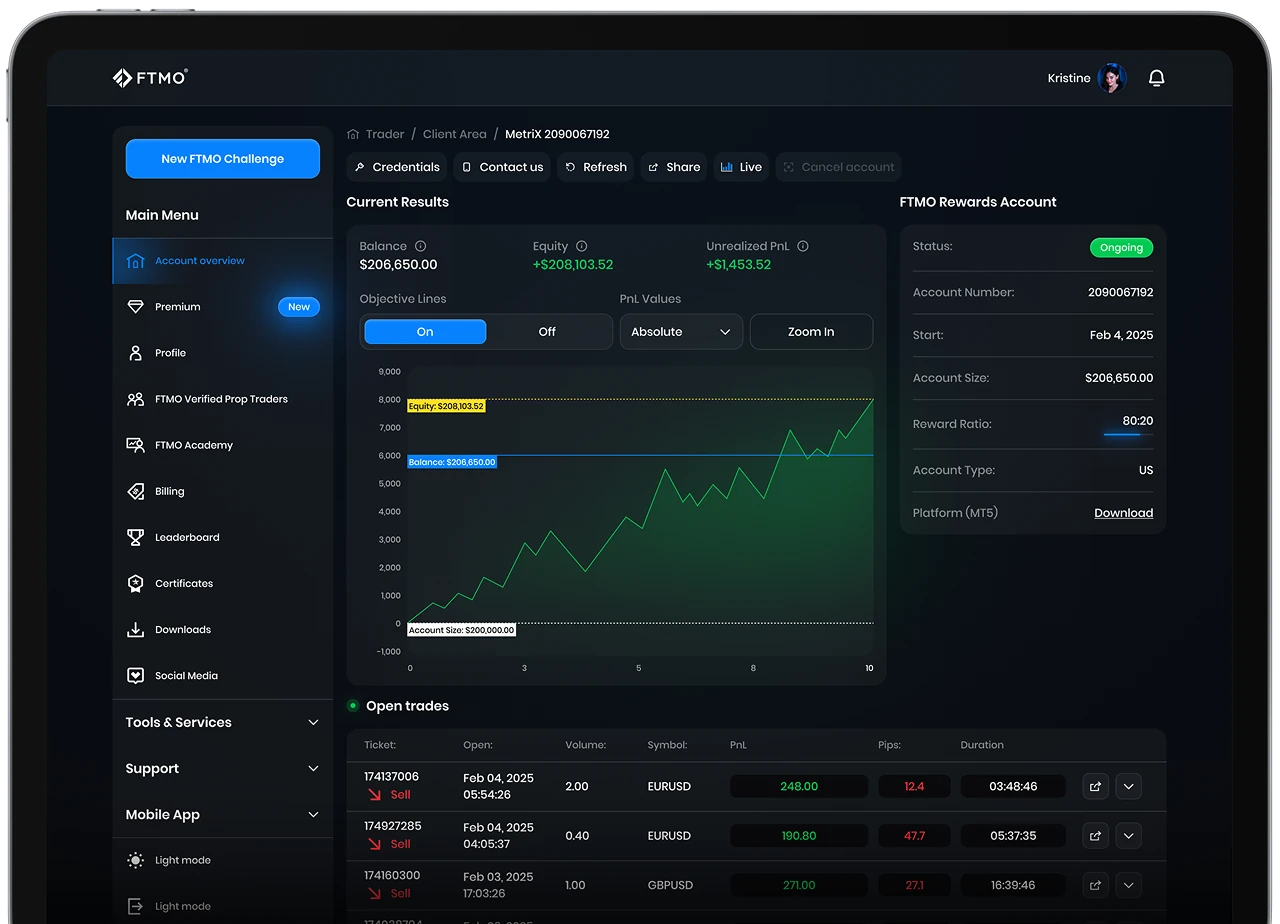Image resolution: width=1280 pixels, height=924 pixels.
Task: Click the Downloads icon in sidebar
Action: 136,630
